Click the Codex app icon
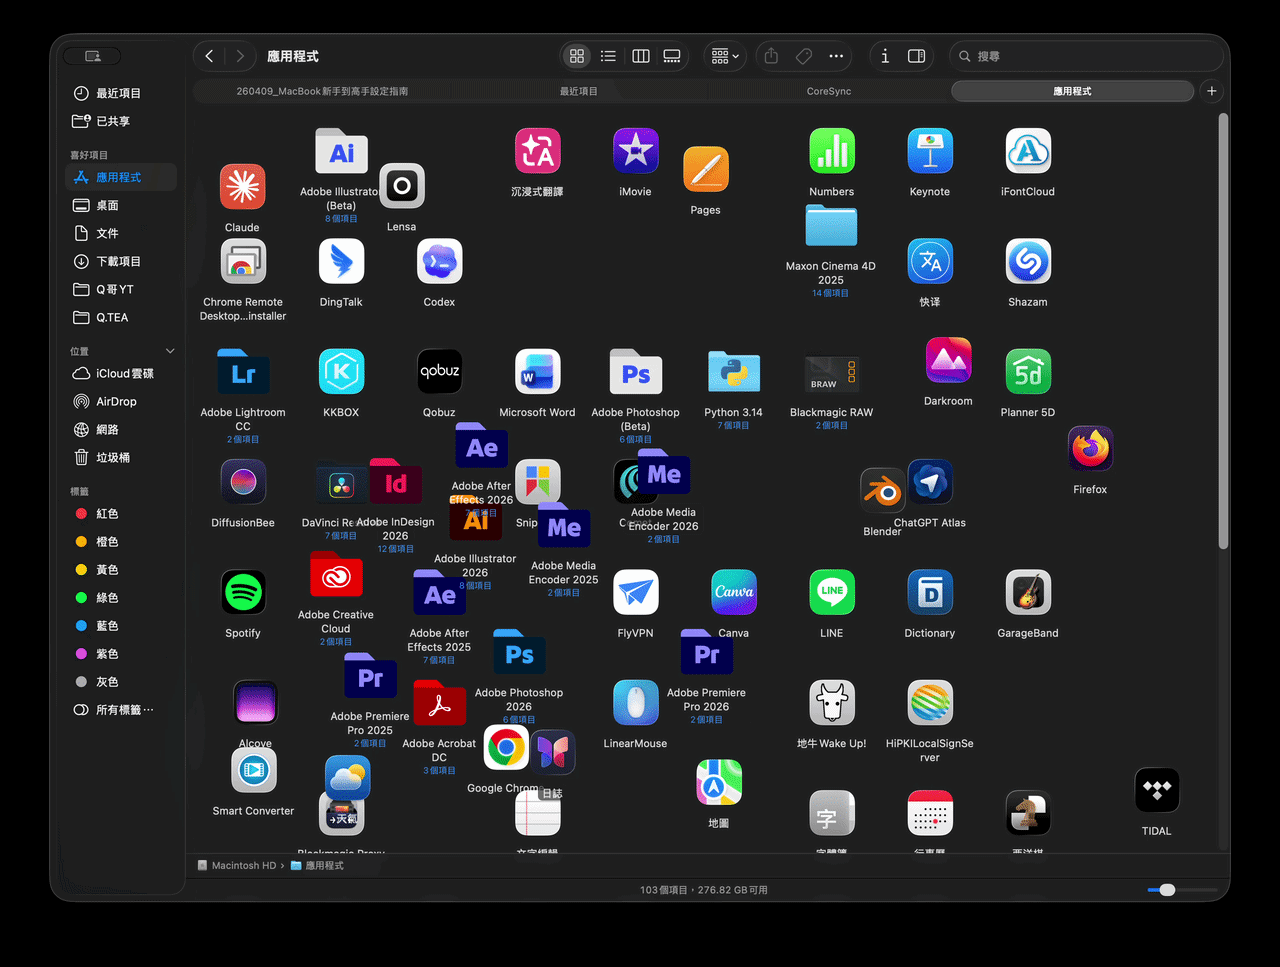This screenshot has width=1280, height=967. (x=439, y=262)
